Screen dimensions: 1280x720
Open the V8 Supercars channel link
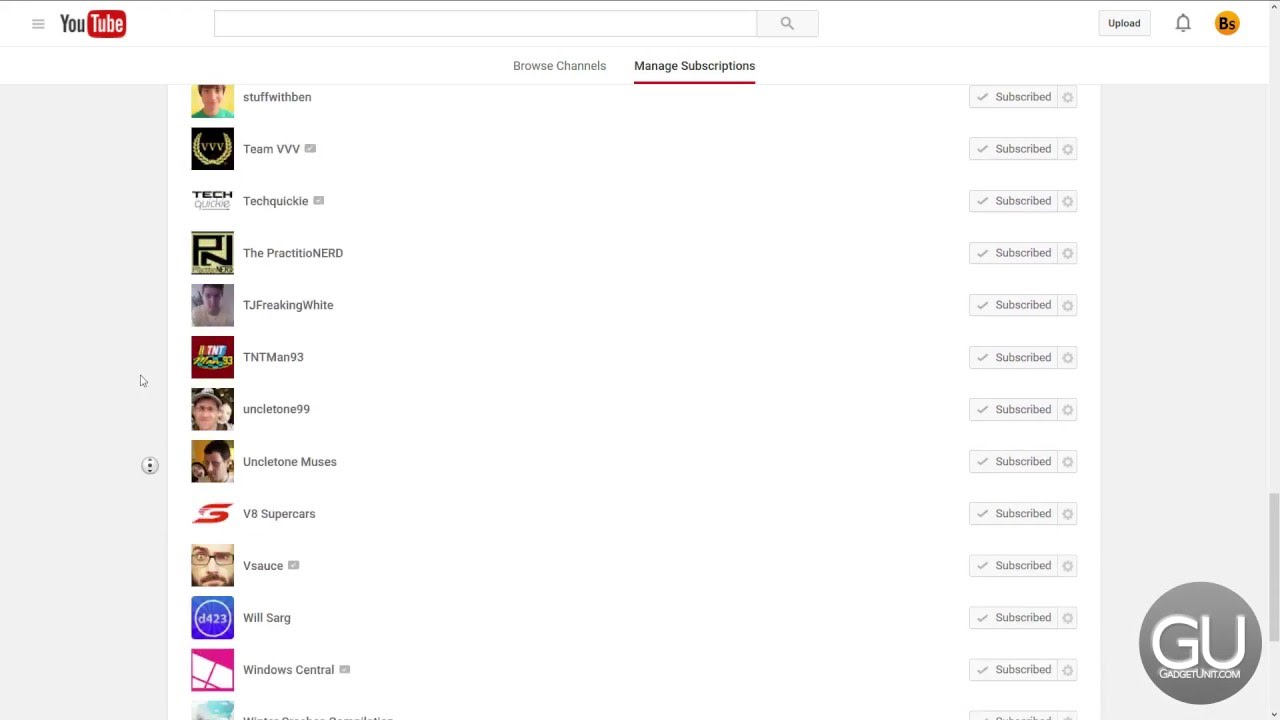click(x=279, y=514)
